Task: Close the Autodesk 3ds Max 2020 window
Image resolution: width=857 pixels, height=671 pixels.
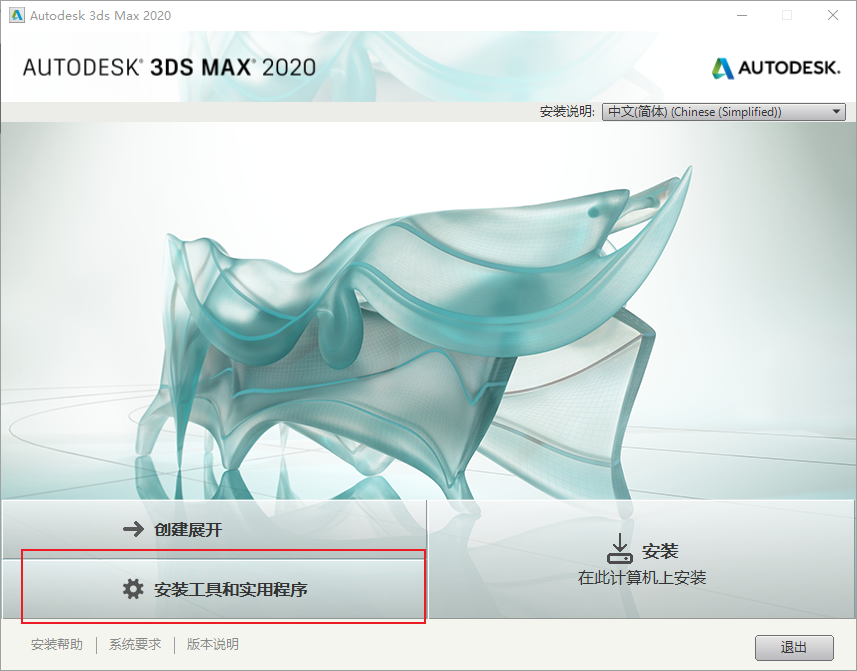Action: pos(832,15)
